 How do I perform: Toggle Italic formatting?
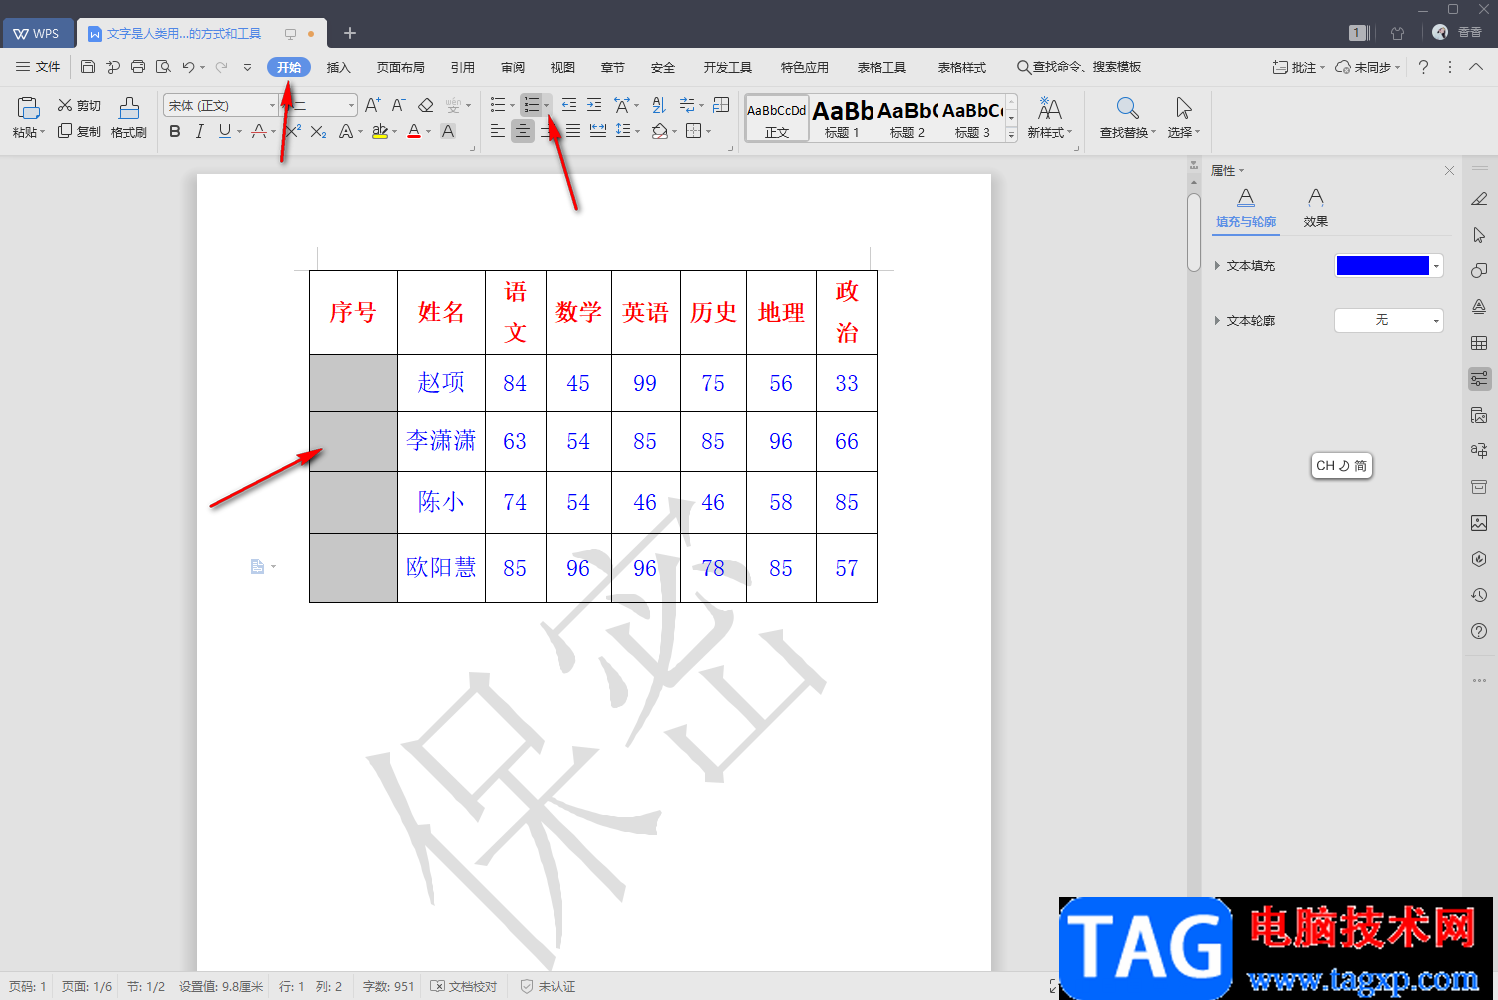(x=200, y=131)
